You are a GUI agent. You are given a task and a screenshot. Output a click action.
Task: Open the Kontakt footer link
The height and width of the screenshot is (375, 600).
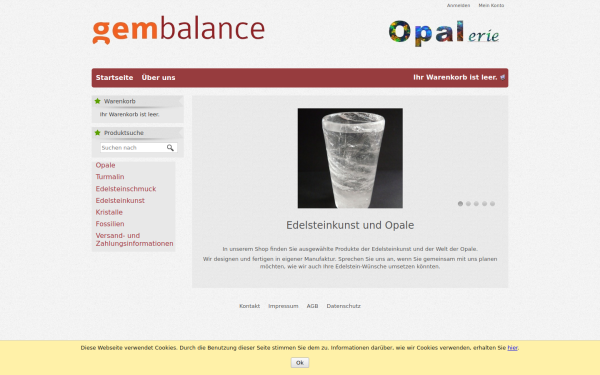tap(249, 306)
